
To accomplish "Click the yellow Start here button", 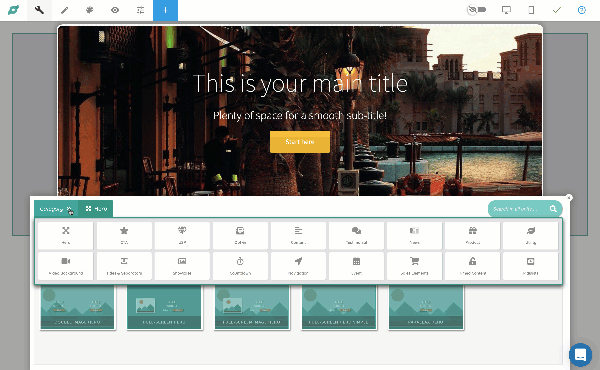I will [300, 142].
